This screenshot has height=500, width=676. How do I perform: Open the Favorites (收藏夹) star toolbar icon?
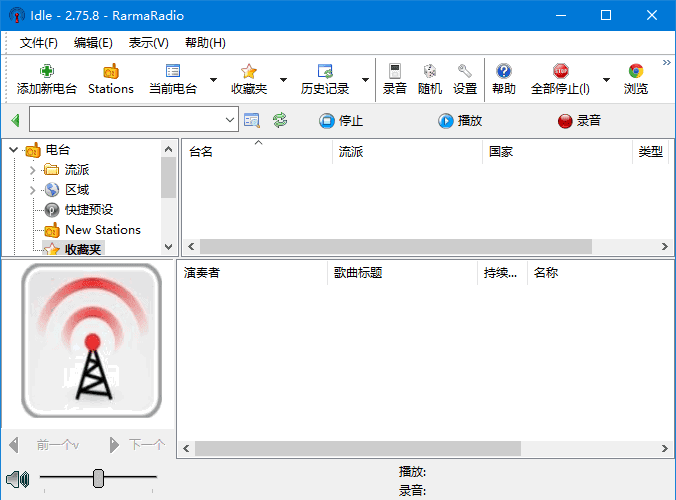point(249,71)
